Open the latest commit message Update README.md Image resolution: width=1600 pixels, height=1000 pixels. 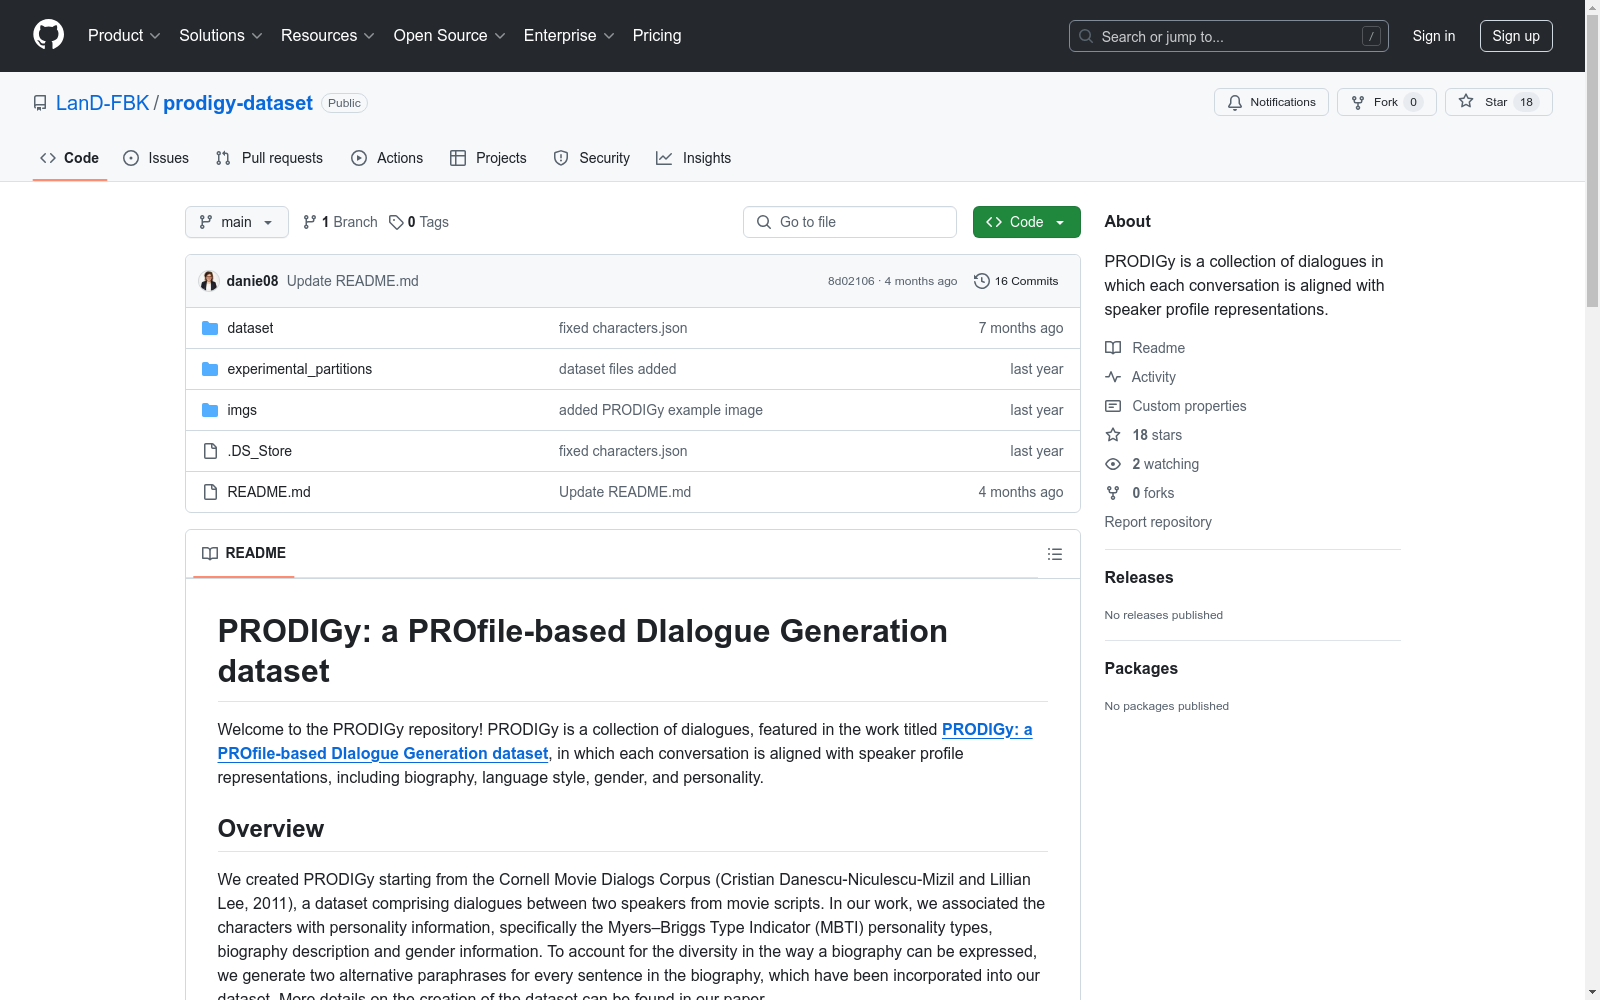(352, 281)
